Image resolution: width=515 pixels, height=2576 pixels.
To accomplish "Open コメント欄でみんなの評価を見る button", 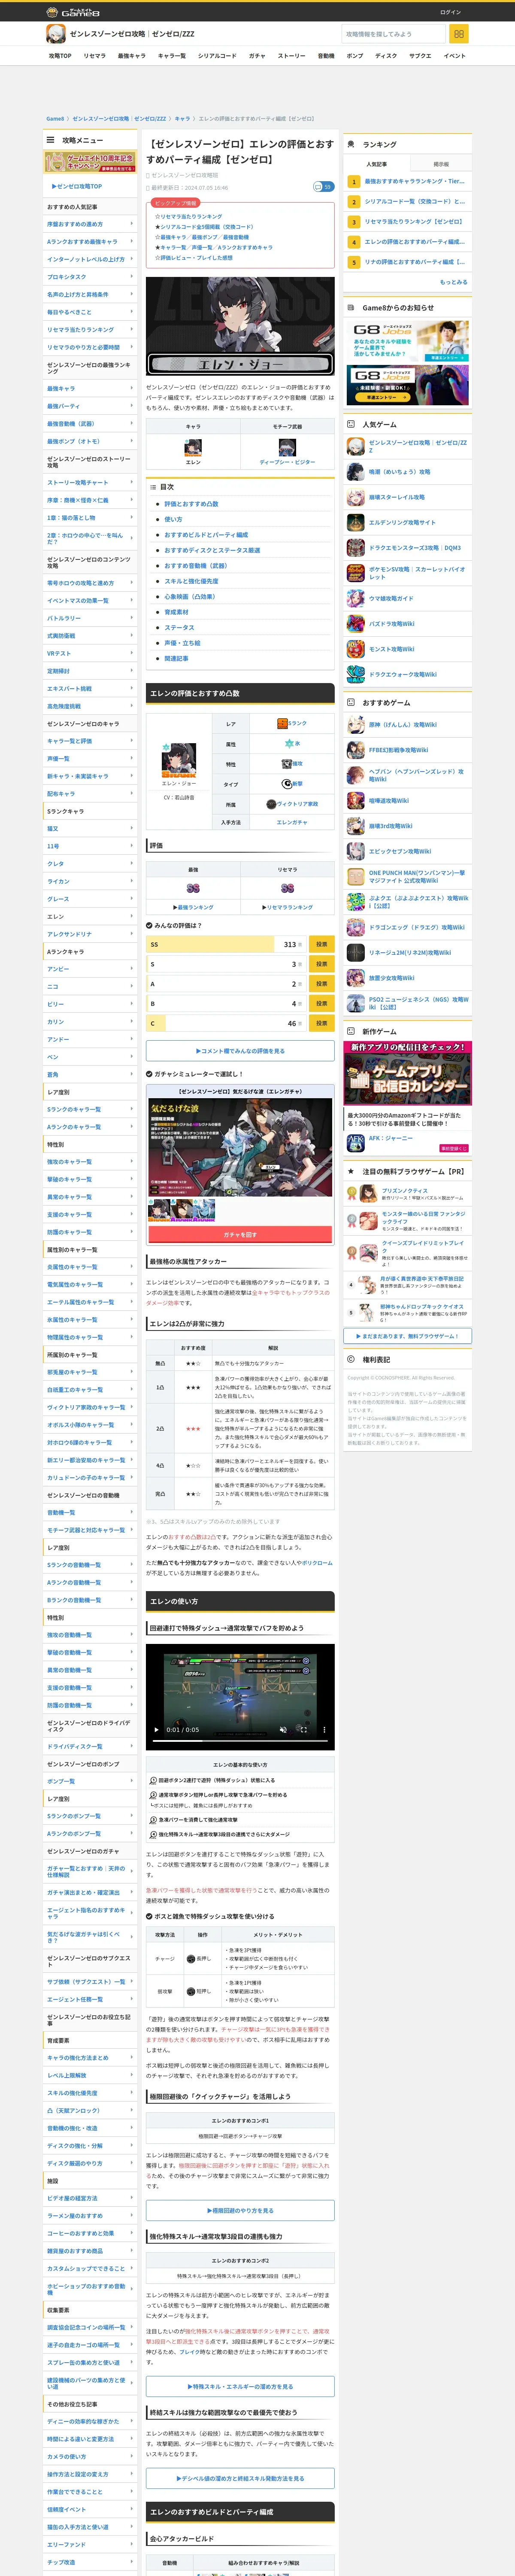I will coord(240,1051).
